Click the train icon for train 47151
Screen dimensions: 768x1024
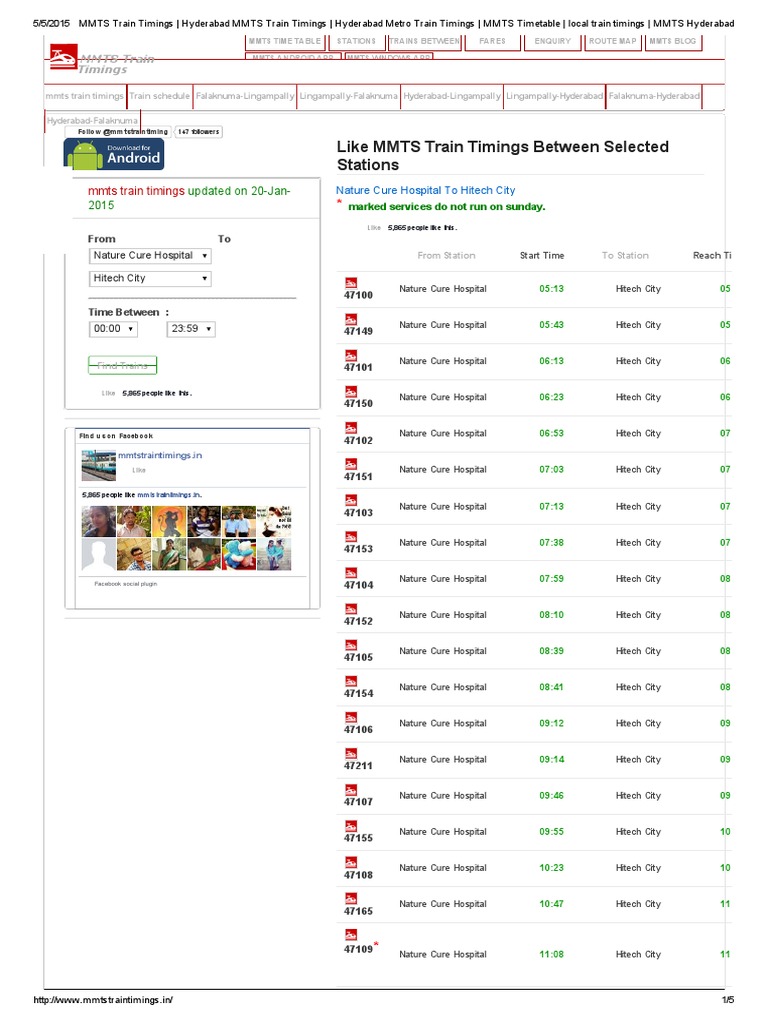[x=351, y=464]
